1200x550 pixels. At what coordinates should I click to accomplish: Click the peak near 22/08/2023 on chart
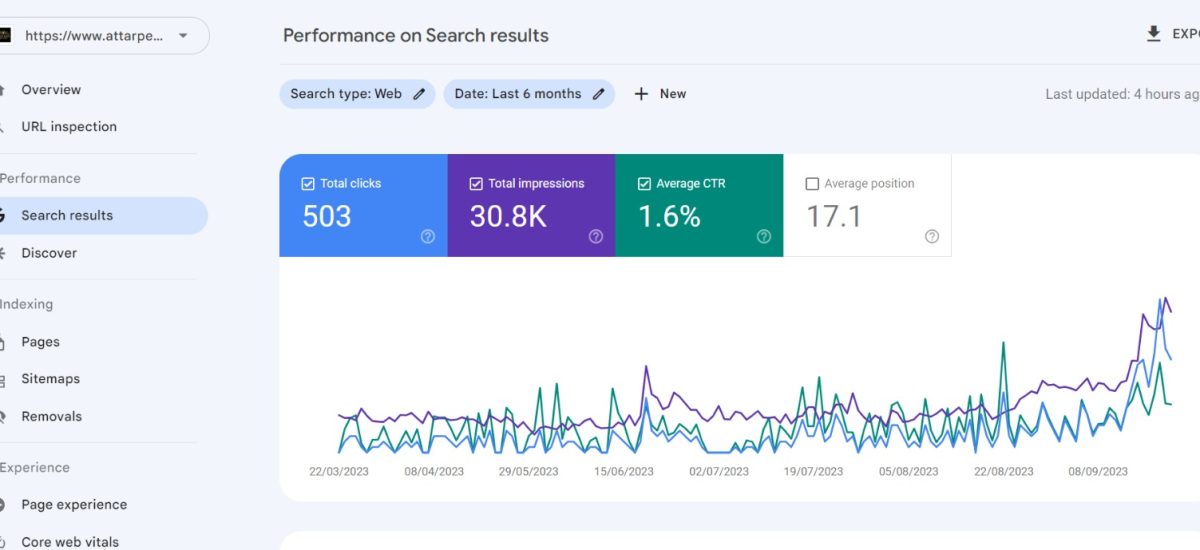1002,343
